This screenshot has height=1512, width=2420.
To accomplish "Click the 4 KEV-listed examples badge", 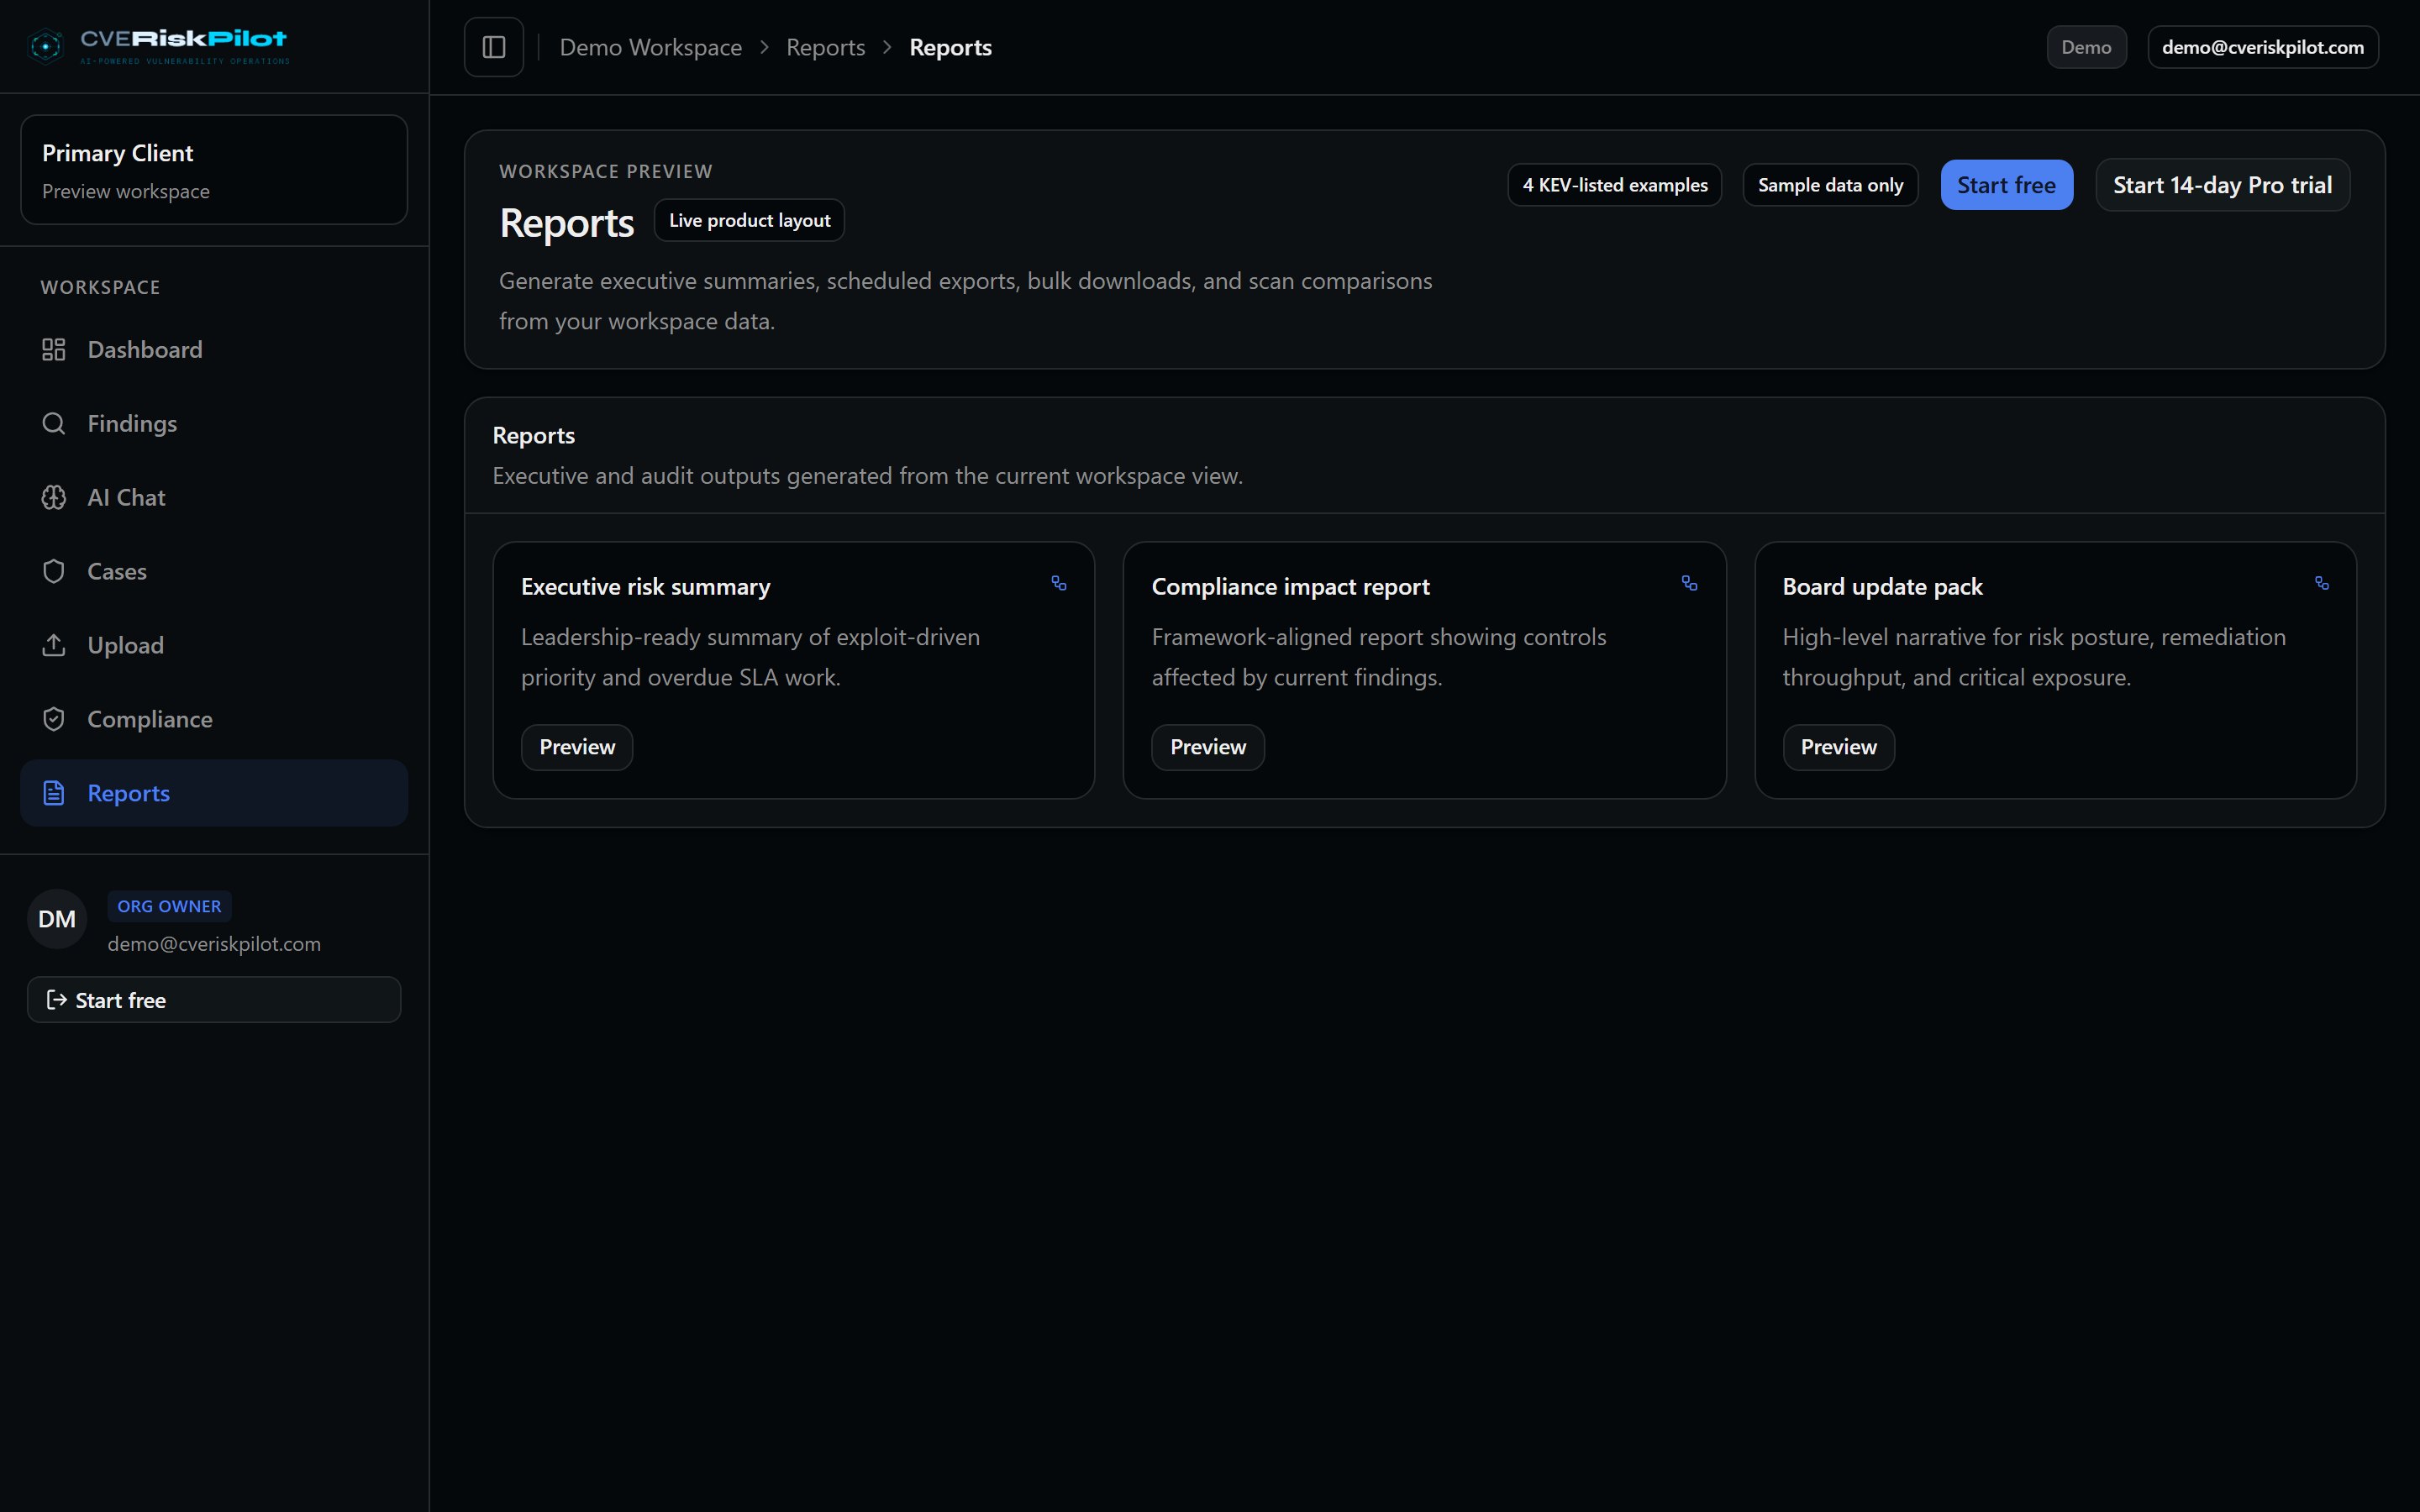I will click(1615, 185).
